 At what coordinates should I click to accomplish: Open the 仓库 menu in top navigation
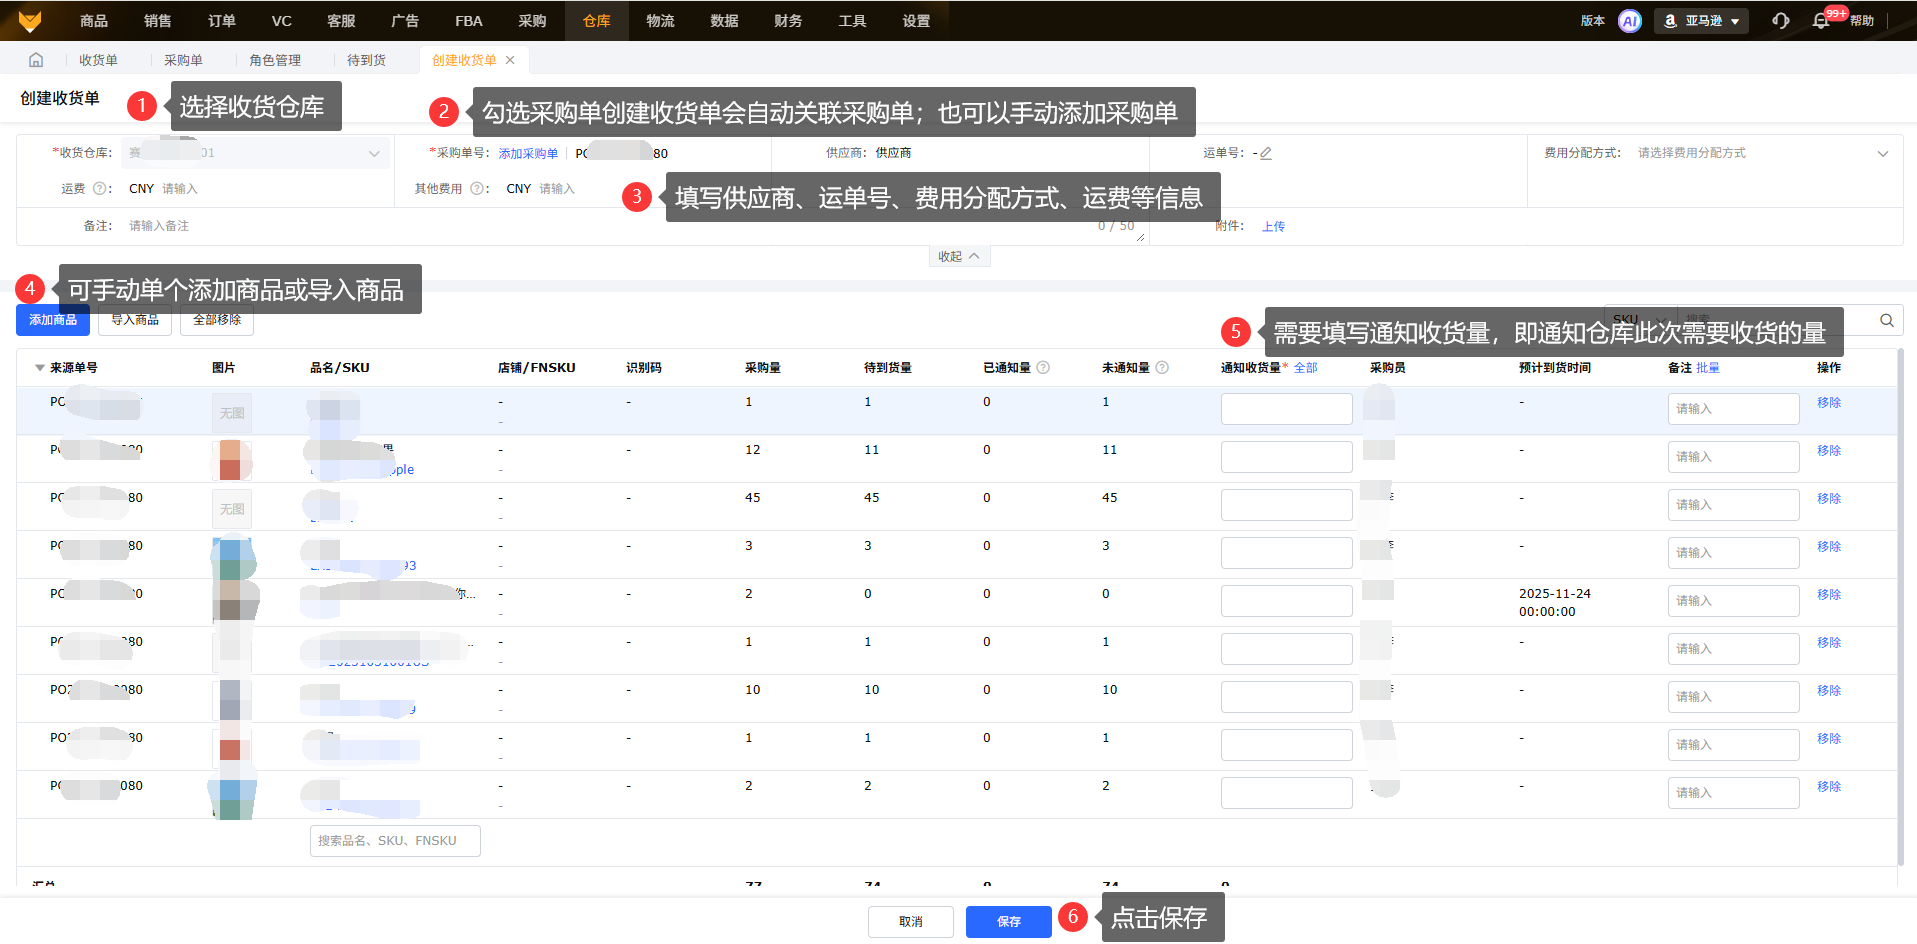[x=596, y=21]
